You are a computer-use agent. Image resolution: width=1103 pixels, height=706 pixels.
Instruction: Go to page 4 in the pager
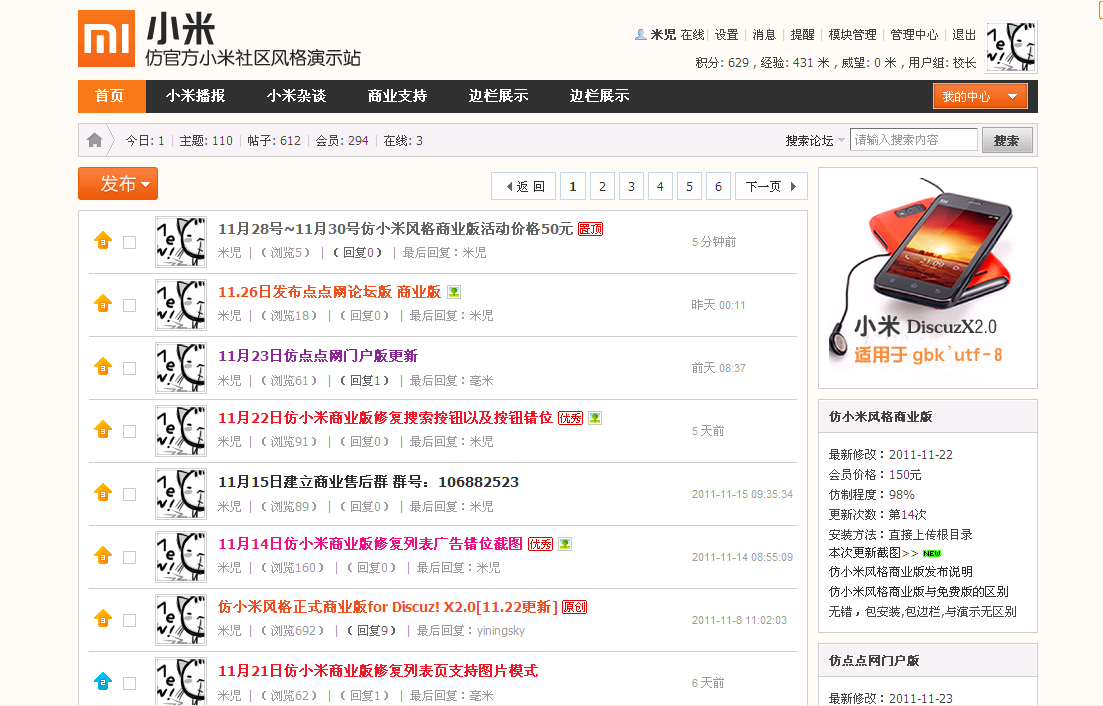(x=660, y=186)
